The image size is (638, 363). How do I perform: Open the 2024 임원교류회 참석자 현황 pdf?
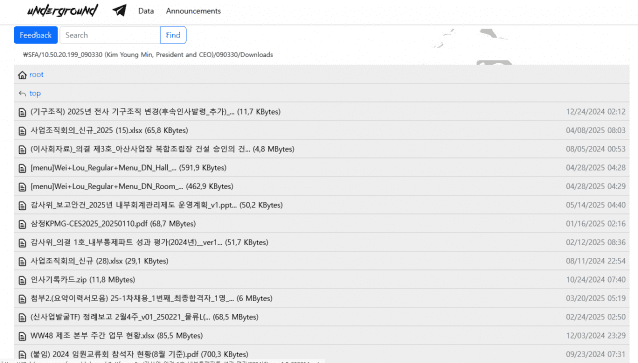click(x=139, y=354)
